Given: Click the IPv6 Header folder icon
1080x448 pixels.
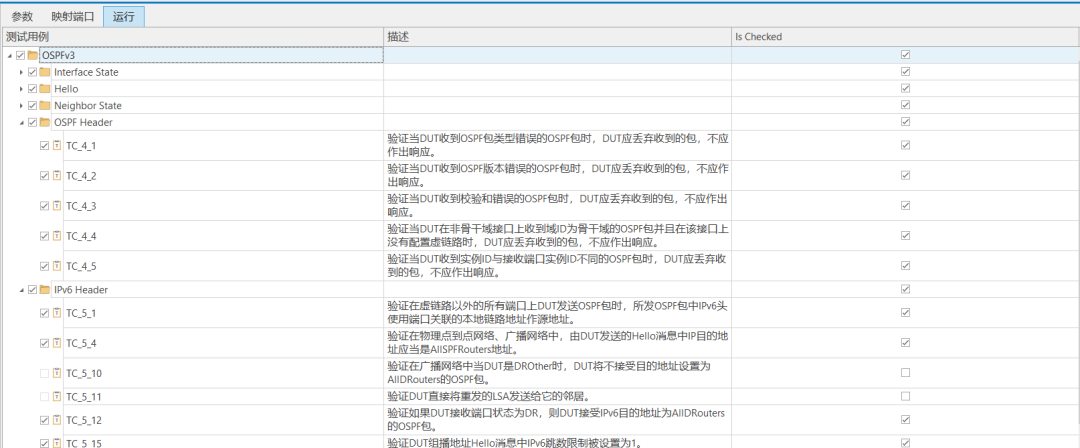Looking at the screenshot, I should coord(45,290).
